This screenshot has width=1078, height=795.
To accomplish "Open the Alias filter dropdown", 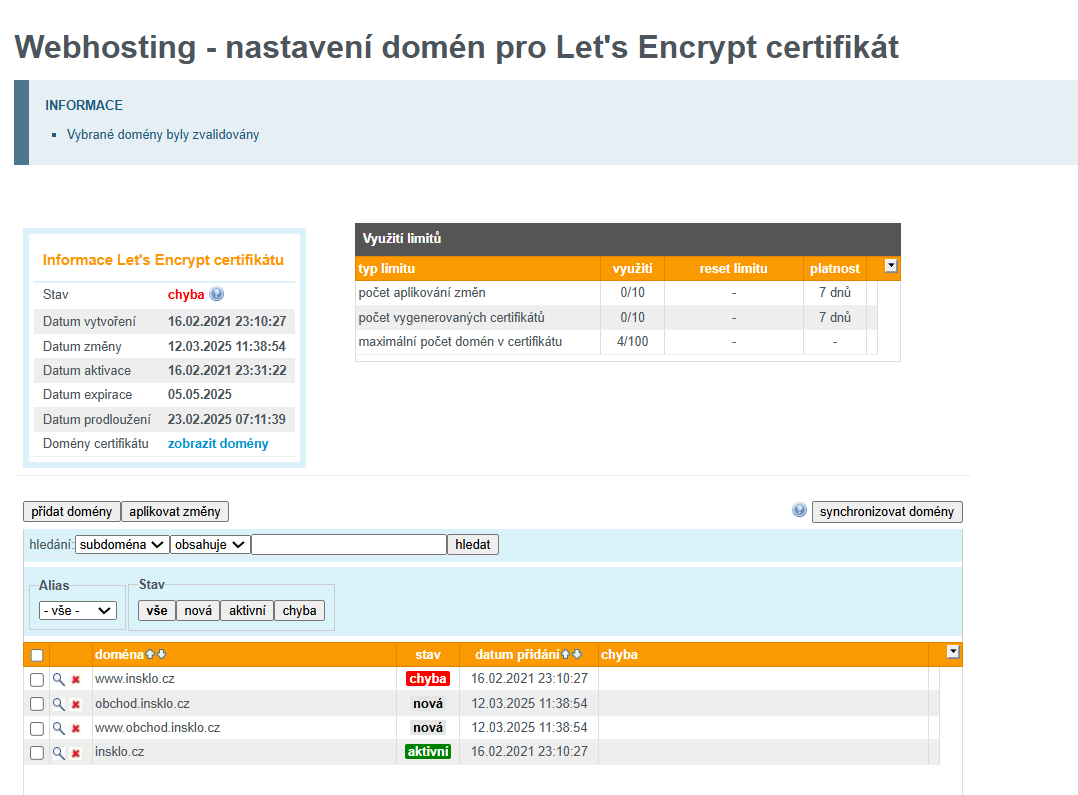I will point(78,610).
